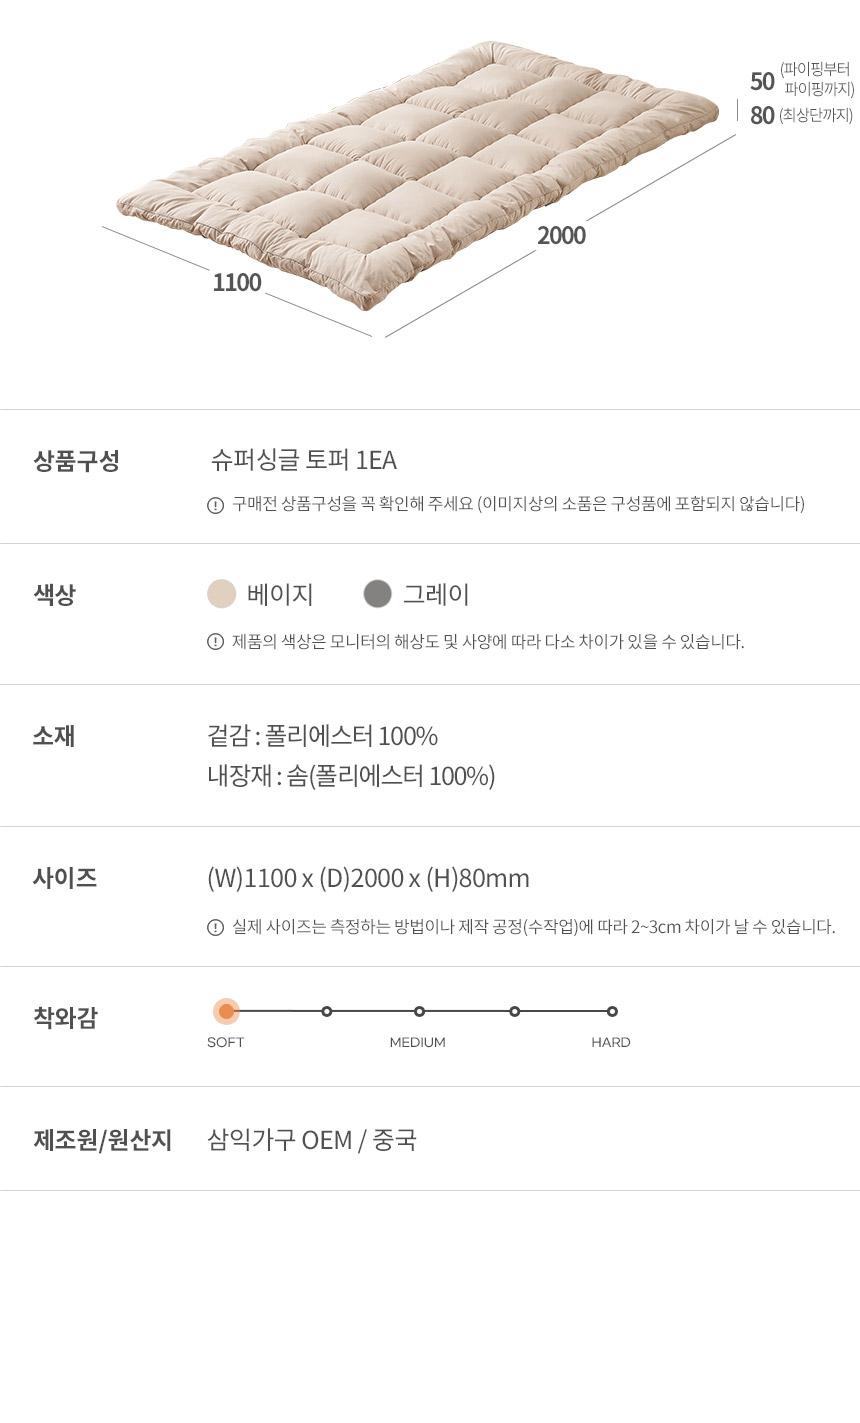Click the info icon beside the 실제 사이즈 notice

(x=215, y=927)
